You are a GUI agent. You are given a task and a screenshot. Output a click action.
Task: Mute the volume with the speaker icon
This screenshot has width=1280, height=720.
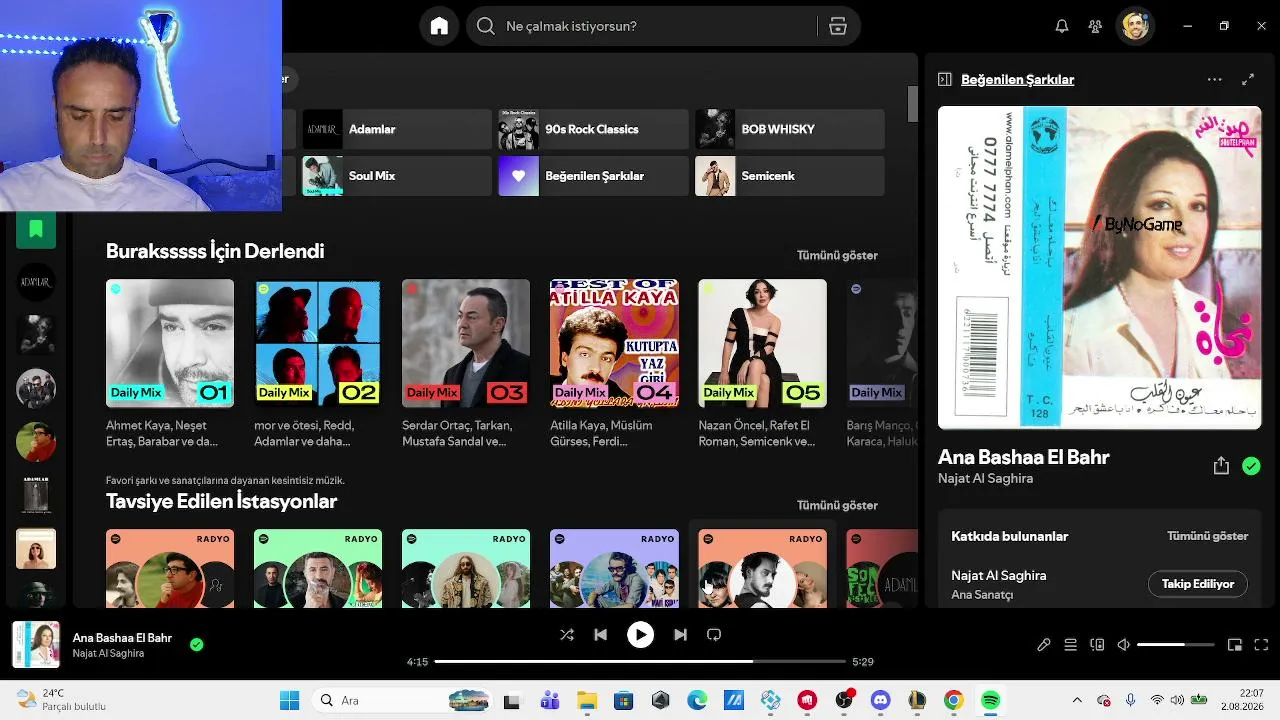click(1123, 645)
